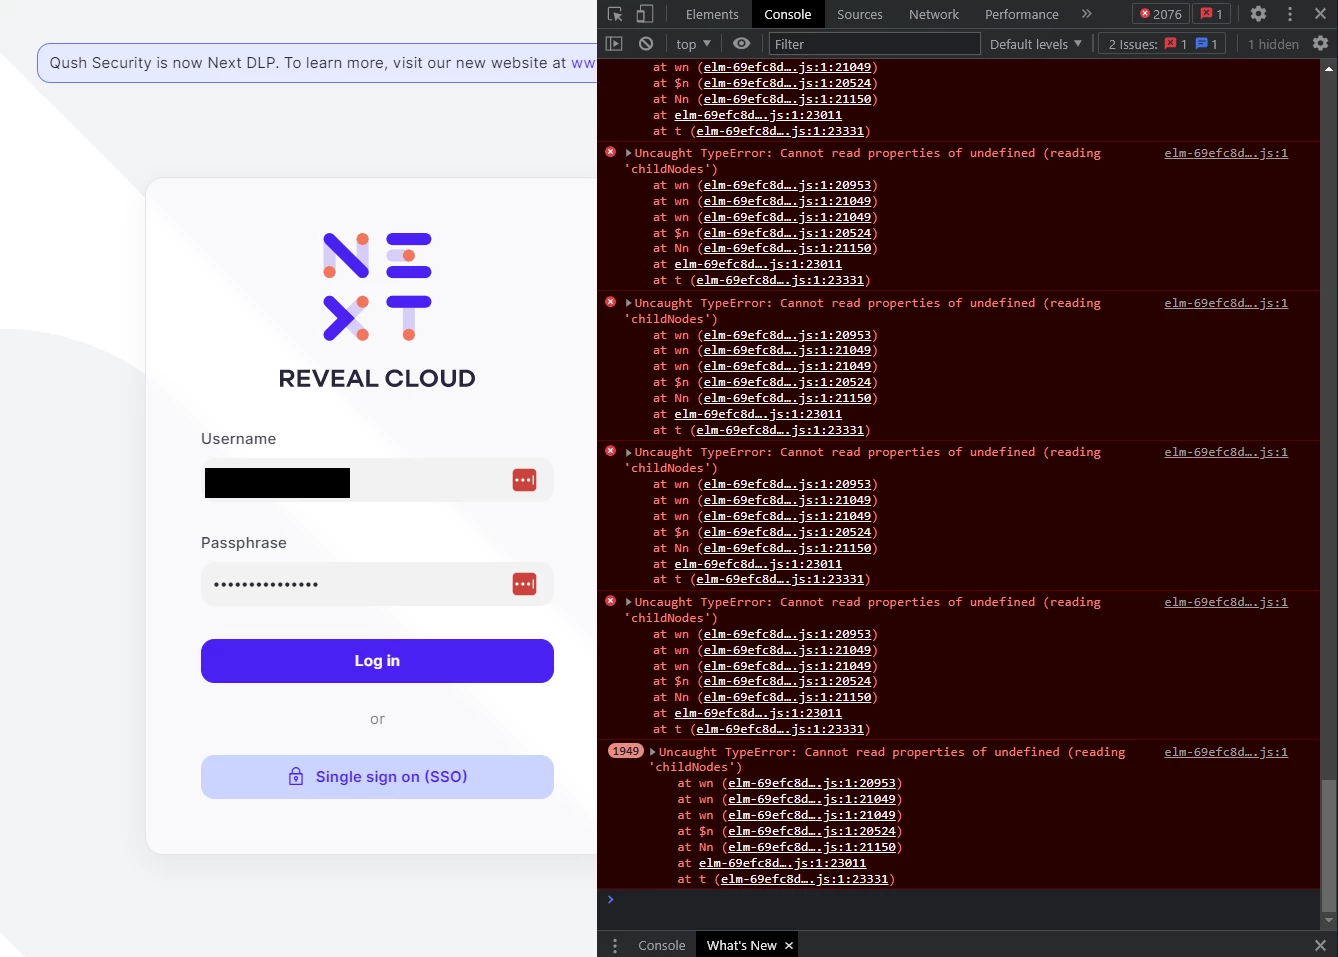Clear console with the clear icon
1338x957 pixels.
tap(646, 44)
